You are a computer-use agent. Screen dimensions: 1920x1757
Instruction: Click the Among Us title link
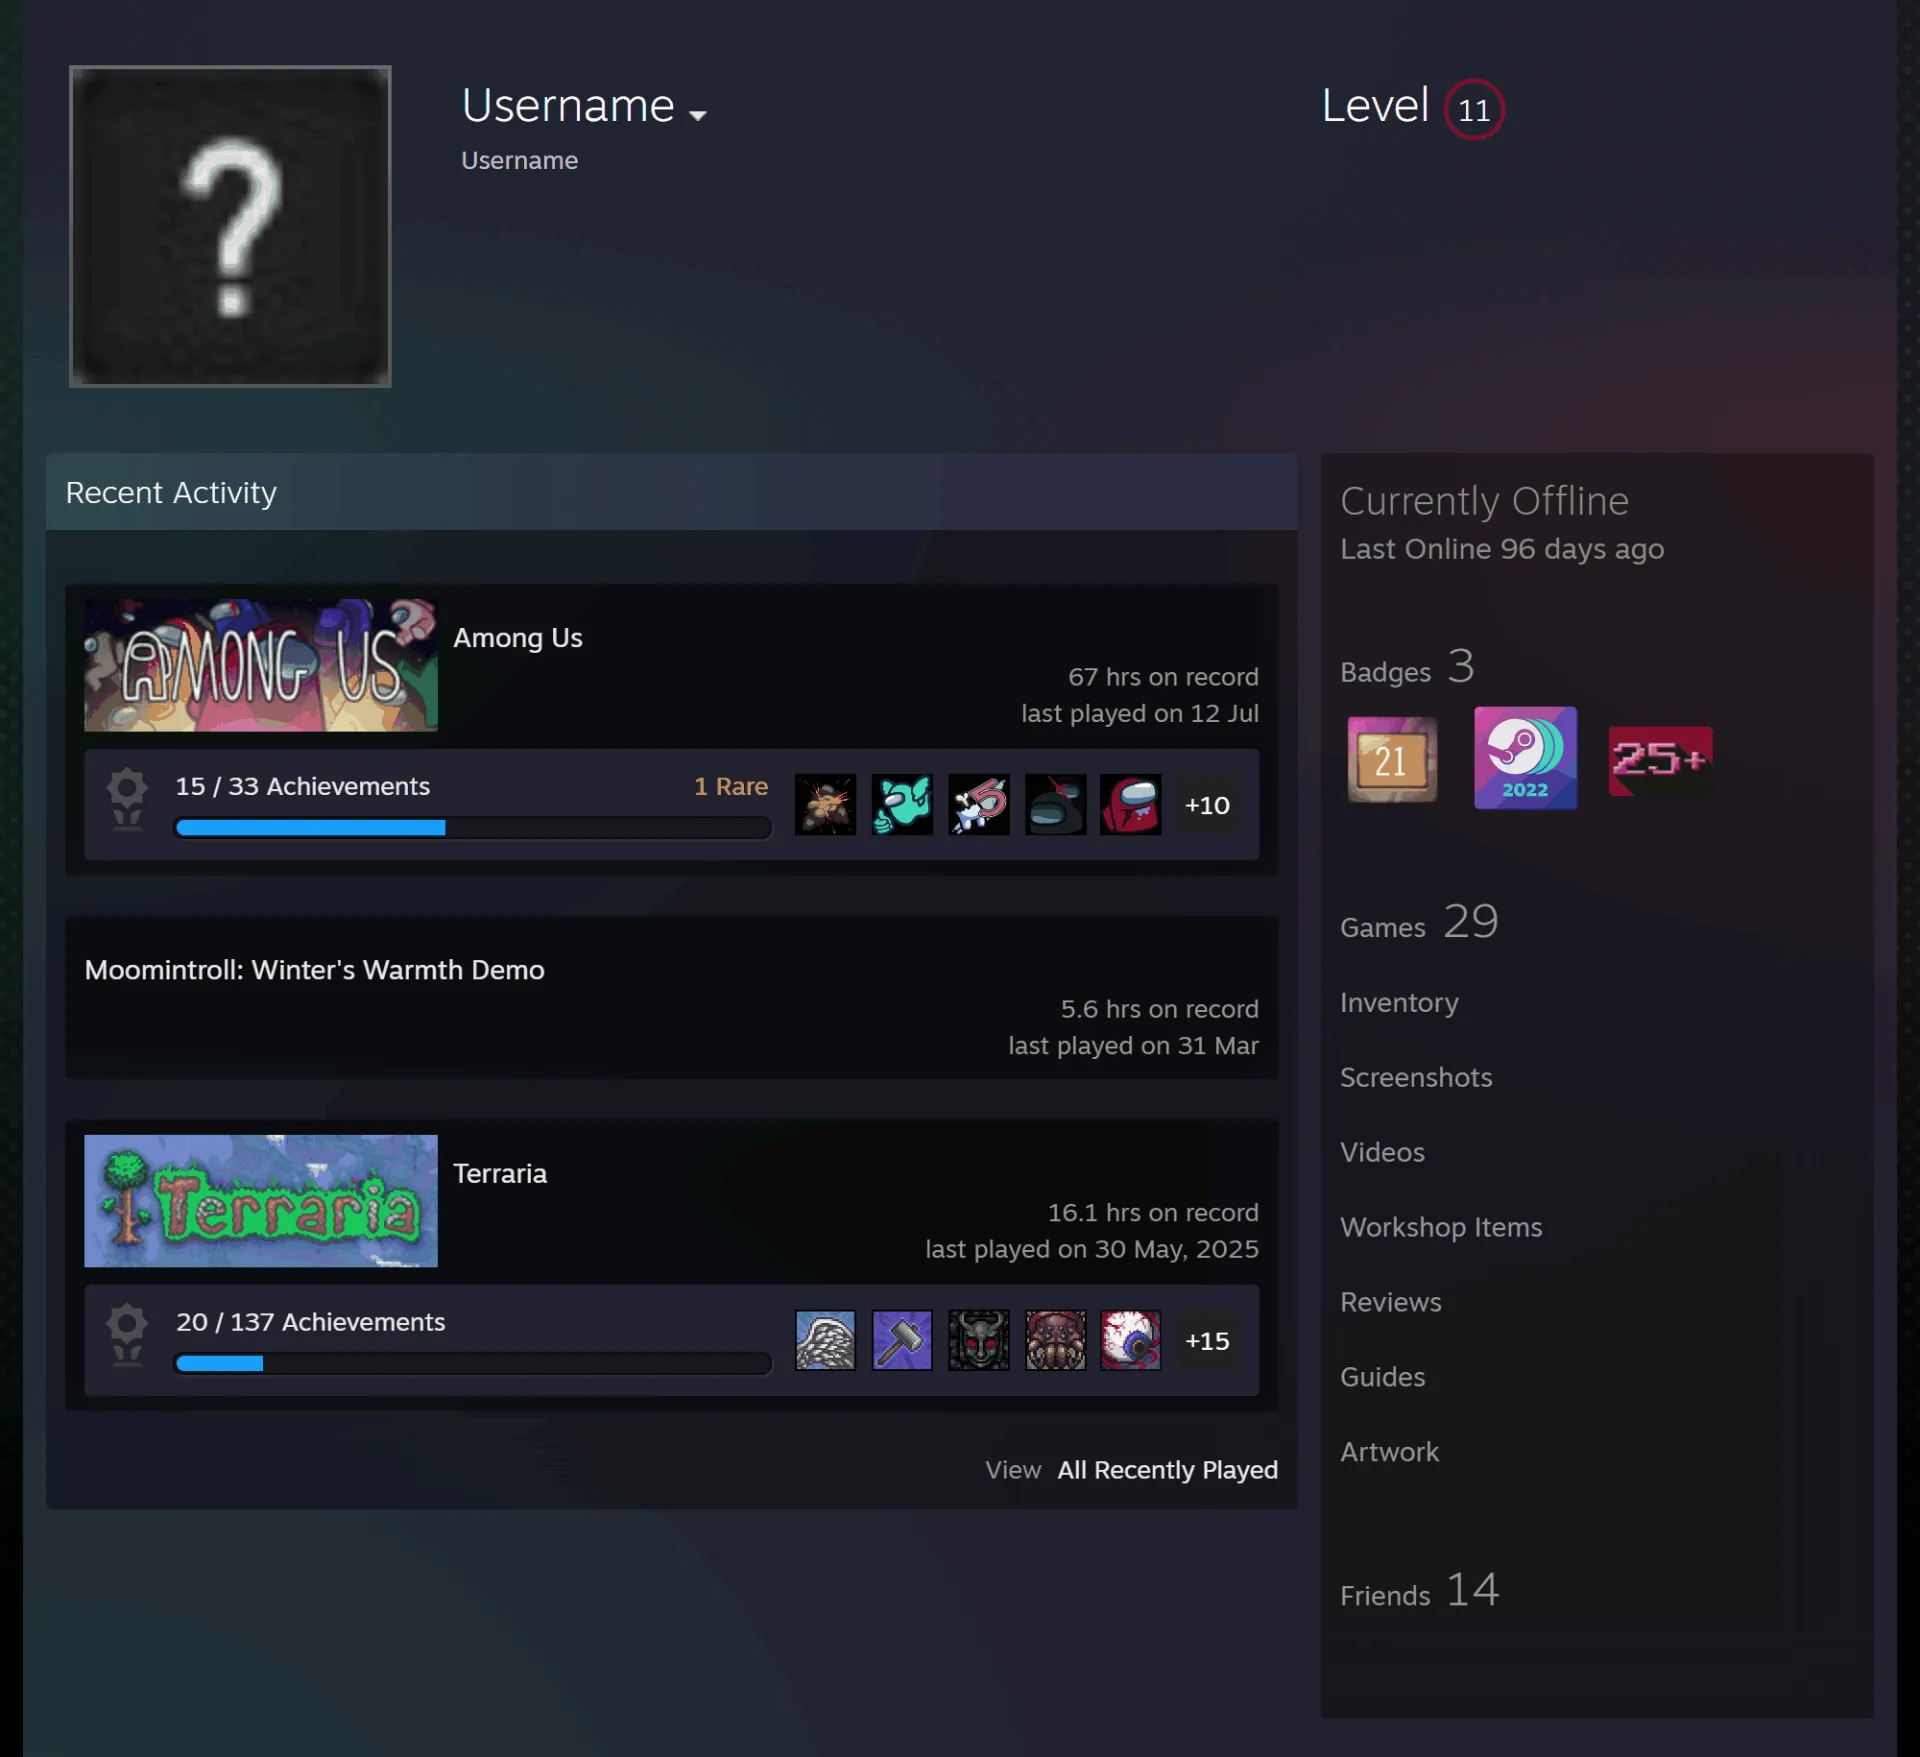(x=518, y=637)
